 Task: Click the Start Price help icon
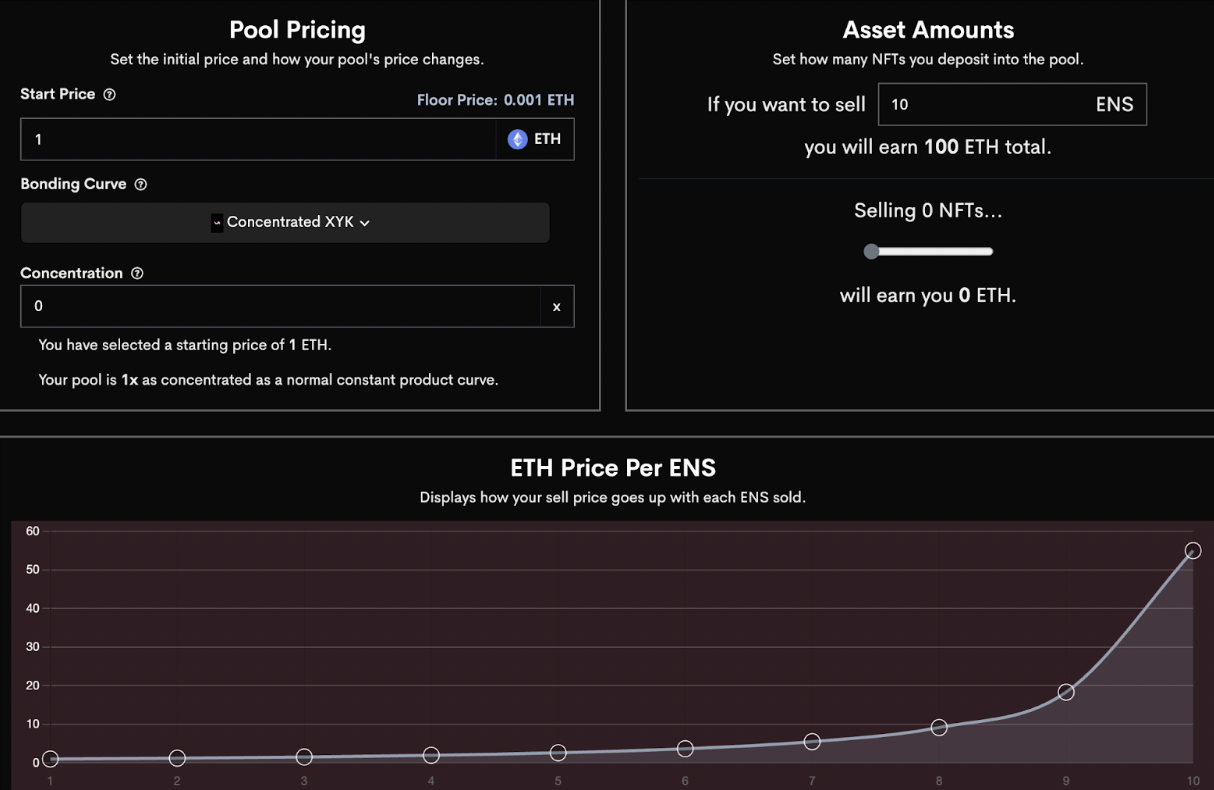pos(110,94)
